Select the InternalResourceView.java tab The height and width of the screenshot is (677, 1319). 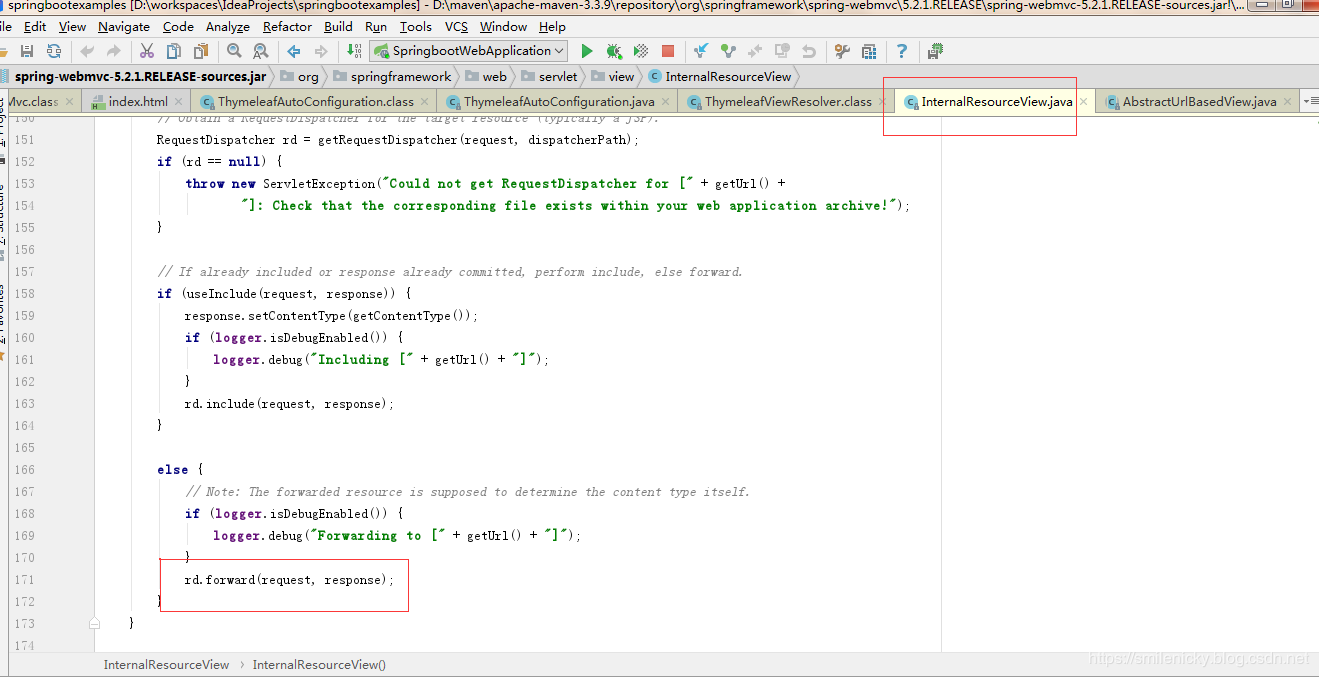(x=996, y=102)
